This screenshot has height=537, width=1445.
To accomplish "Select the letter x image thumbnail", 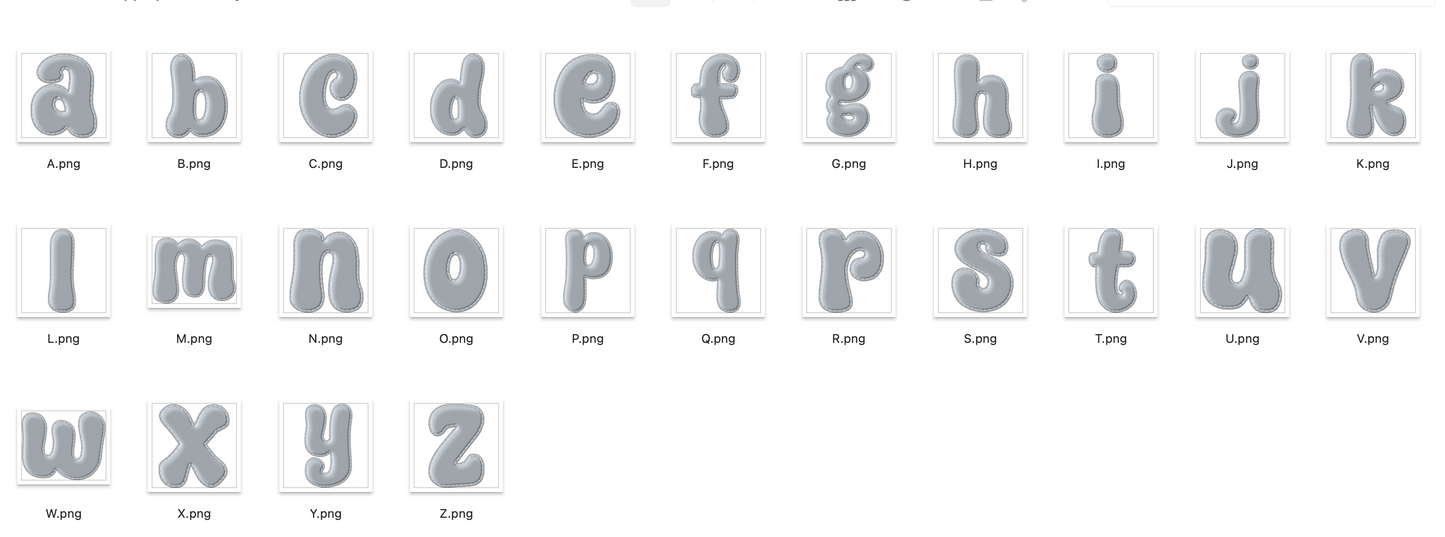I will click(194, 446).
